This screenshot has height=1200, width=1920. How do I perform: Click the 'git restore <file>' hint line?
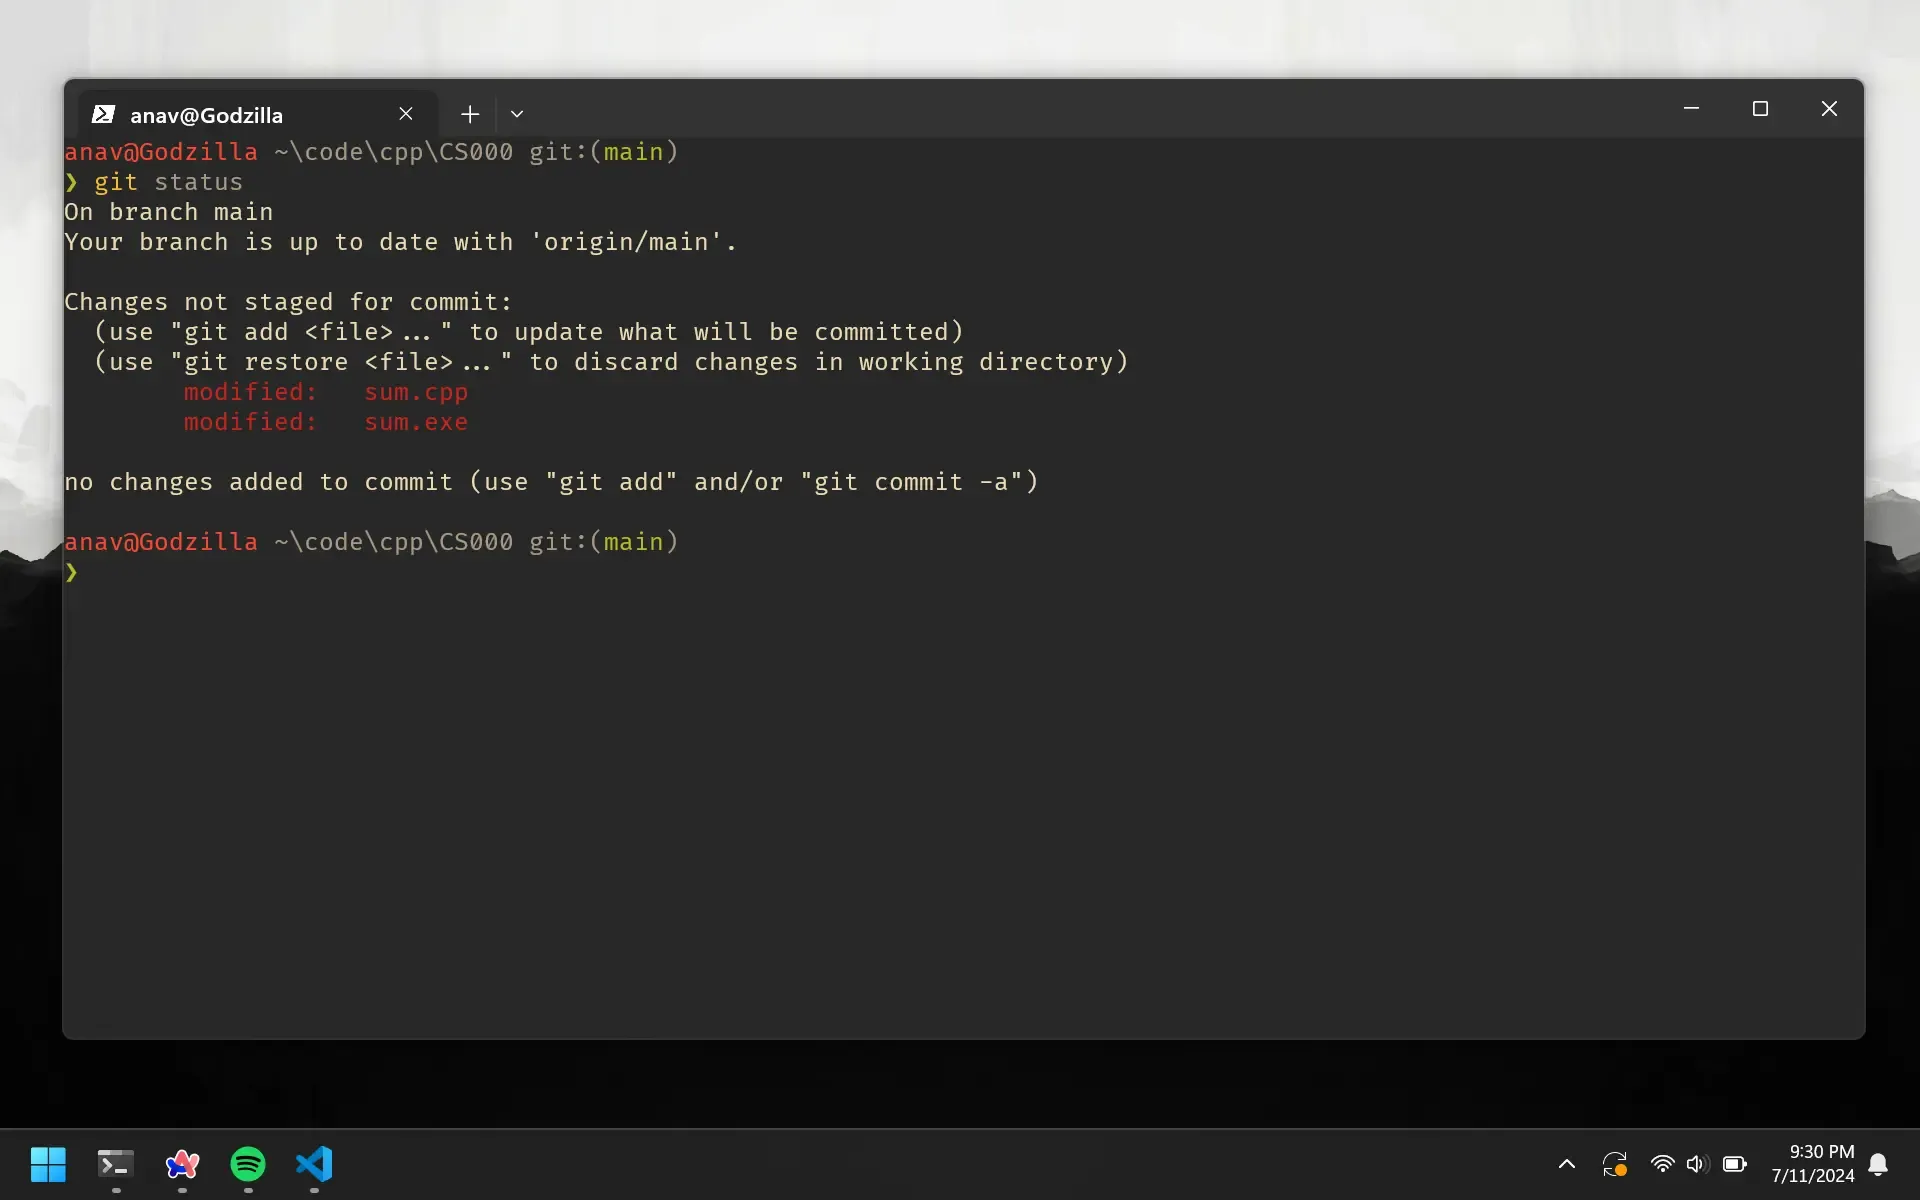pos(611,362)
